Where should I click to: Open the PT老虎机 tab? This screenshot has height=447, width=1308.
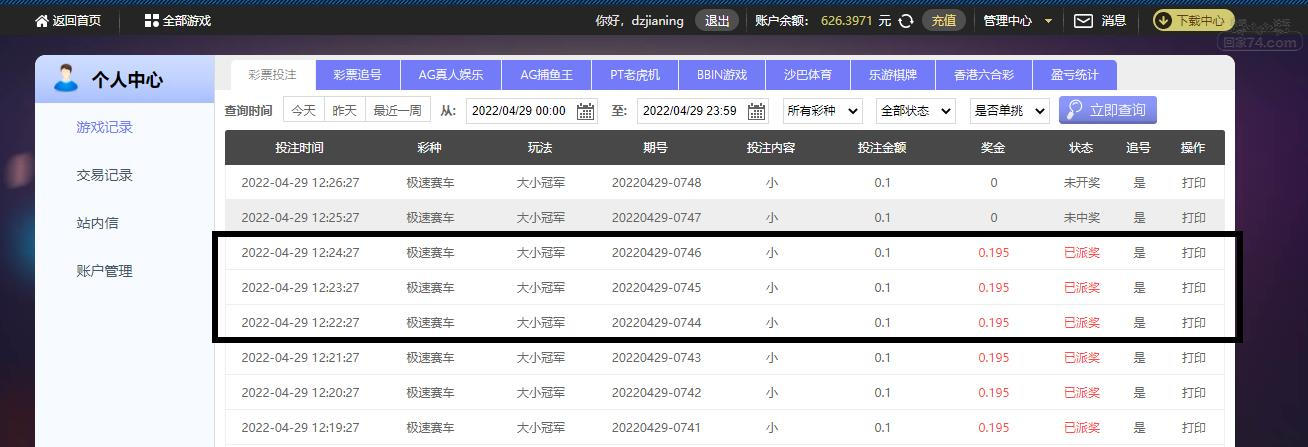tap(635, 75)
